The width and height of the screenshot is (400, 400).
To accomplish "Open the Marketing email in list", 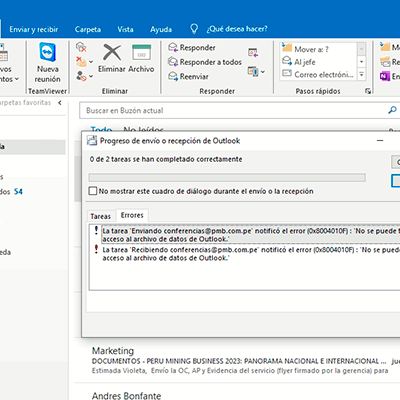I will [237, 360].
